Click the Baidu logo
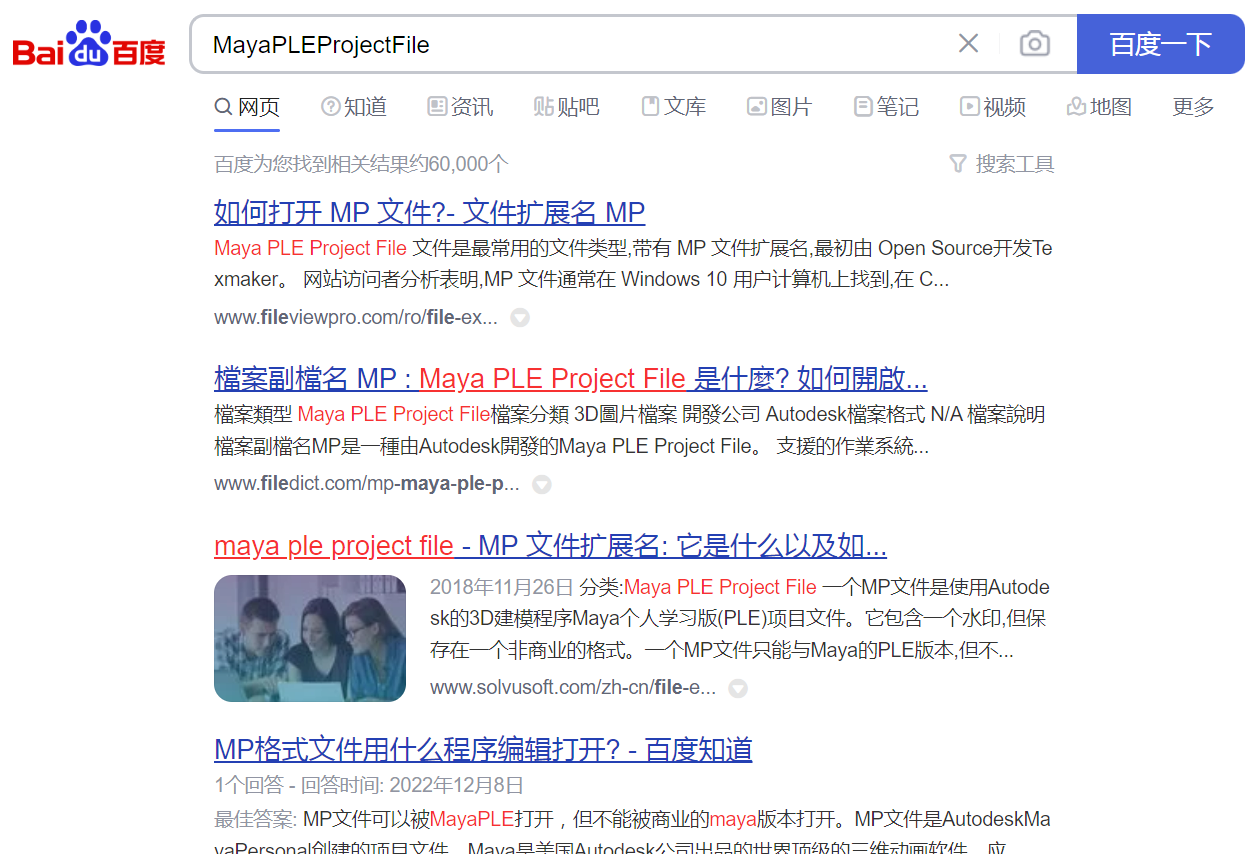The width and height of the screenshot is (1255, 854). coord(89,44)
